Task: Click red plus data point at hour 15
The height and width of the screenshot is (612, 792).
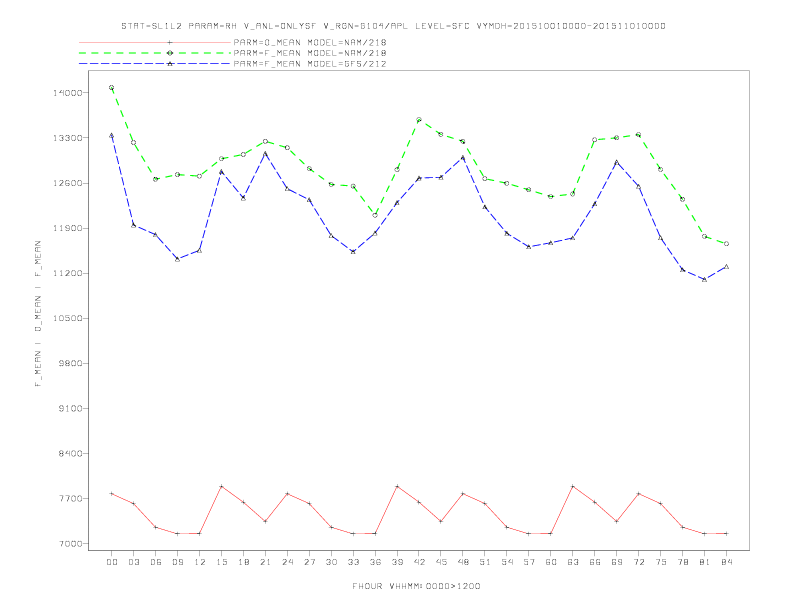Action: [x=222, y=486]
